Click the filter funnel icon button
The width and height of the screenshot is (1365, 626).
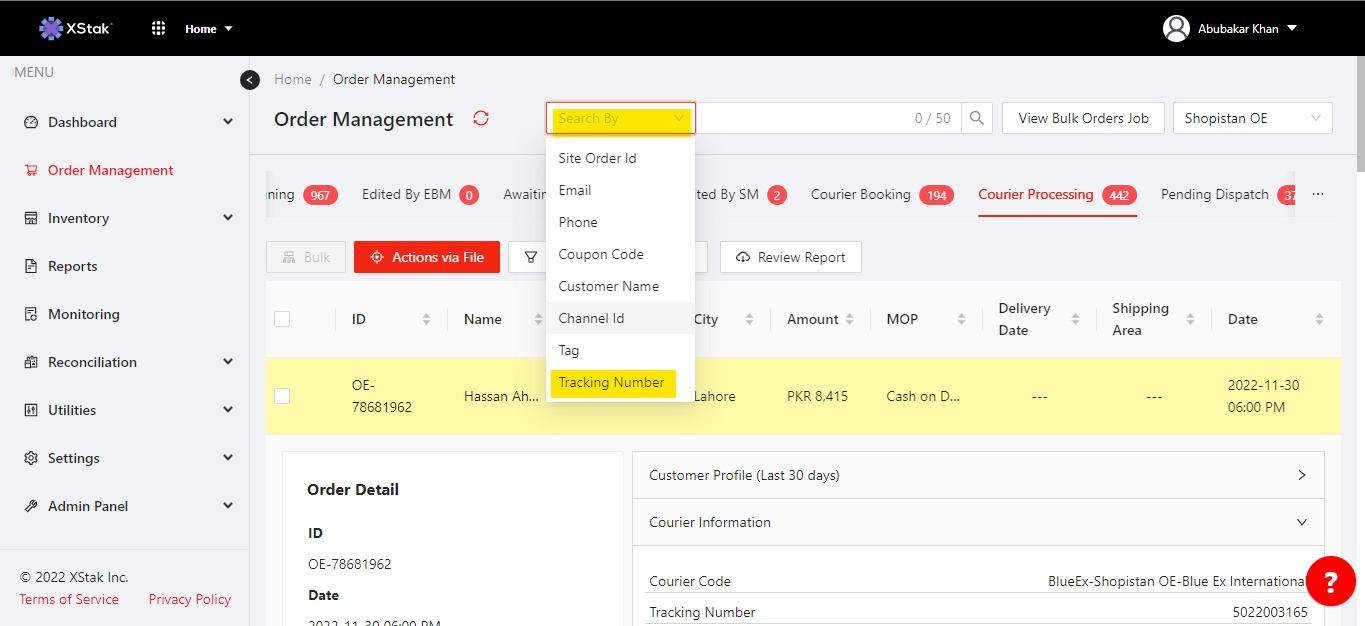coord(530,257)
